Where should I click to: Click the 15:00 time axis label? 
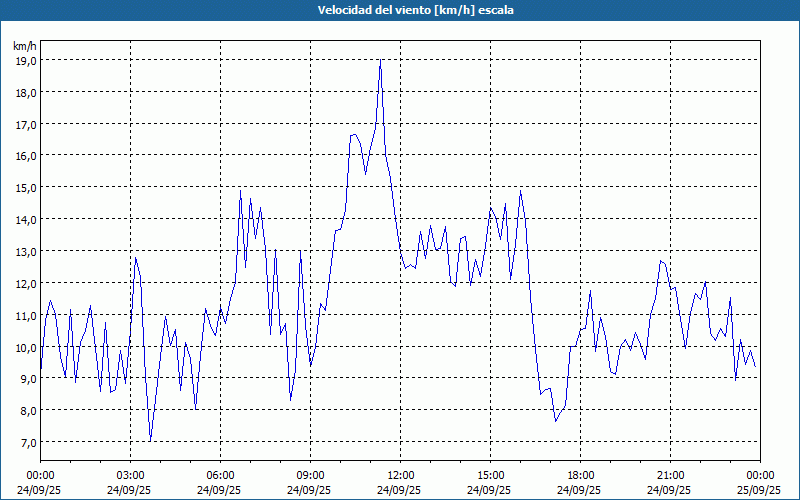pos(490,475)
